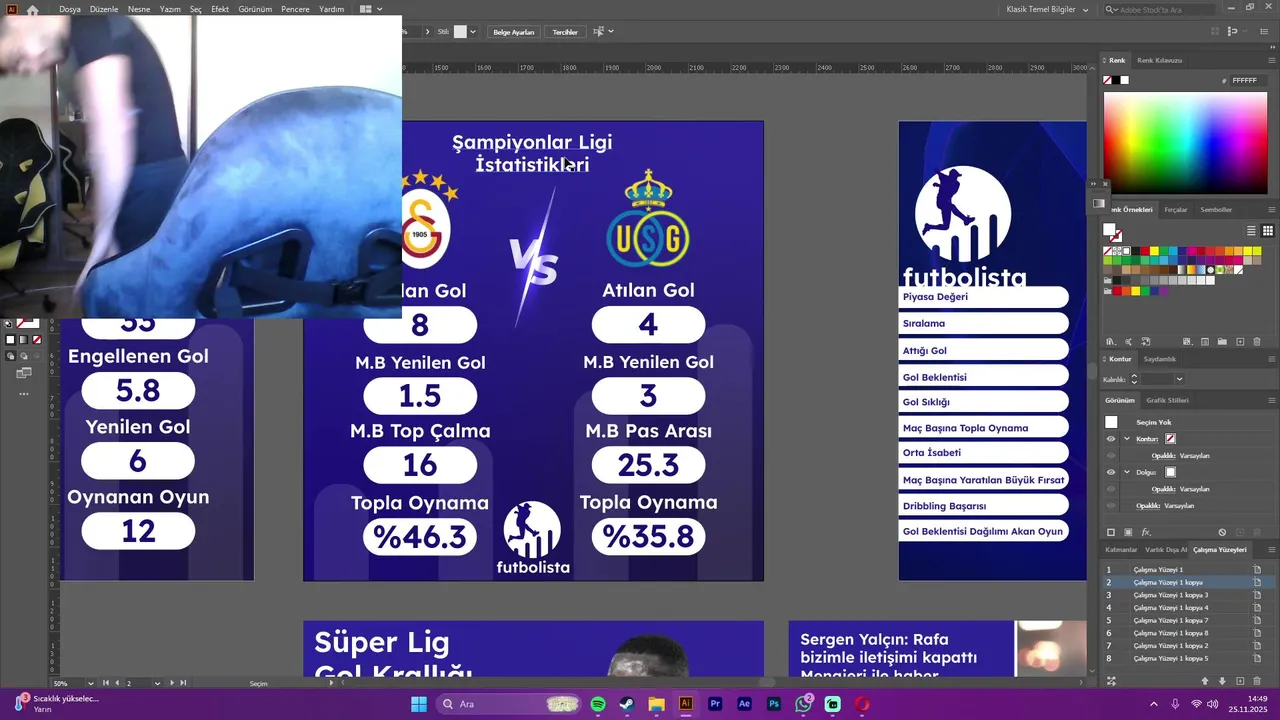
Task: Toggle visibility eye of Dolgu attribute
Action: point(1110,472)
